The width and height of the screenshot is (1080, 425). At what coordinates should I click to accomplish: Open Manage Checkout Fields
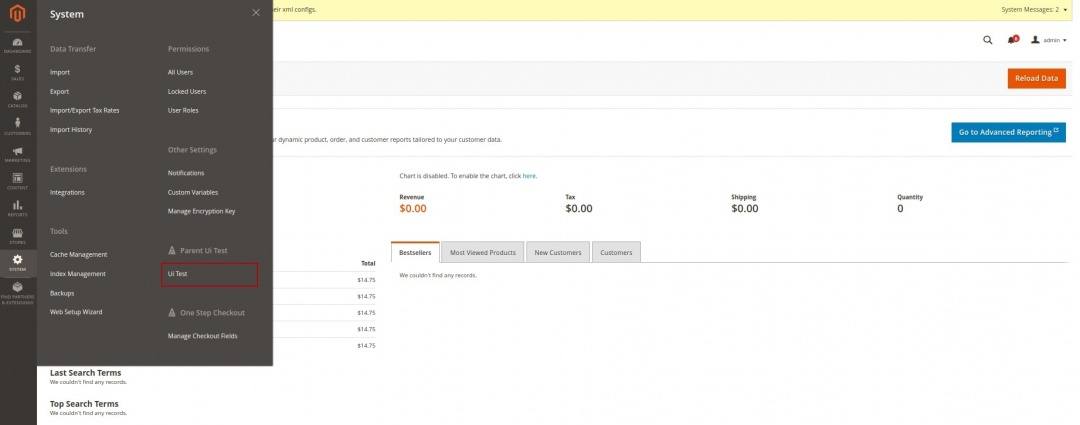click(202, 336)
